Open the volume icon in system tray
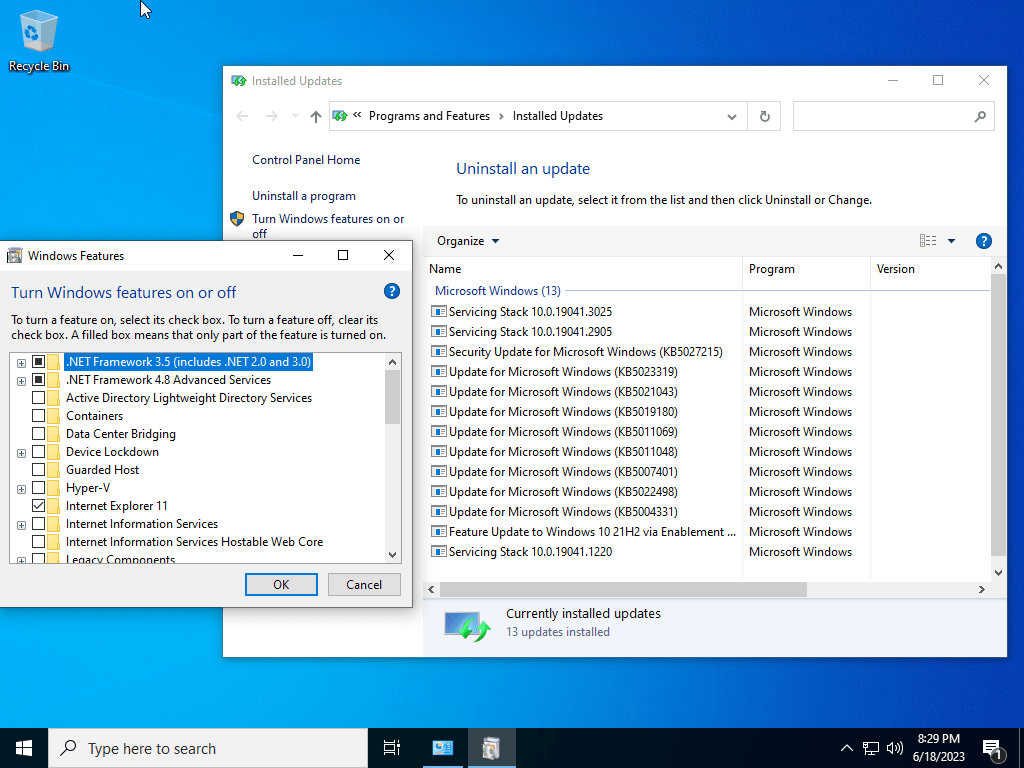This screenshot has width=1024, height=768. click(x=895, y=748)
